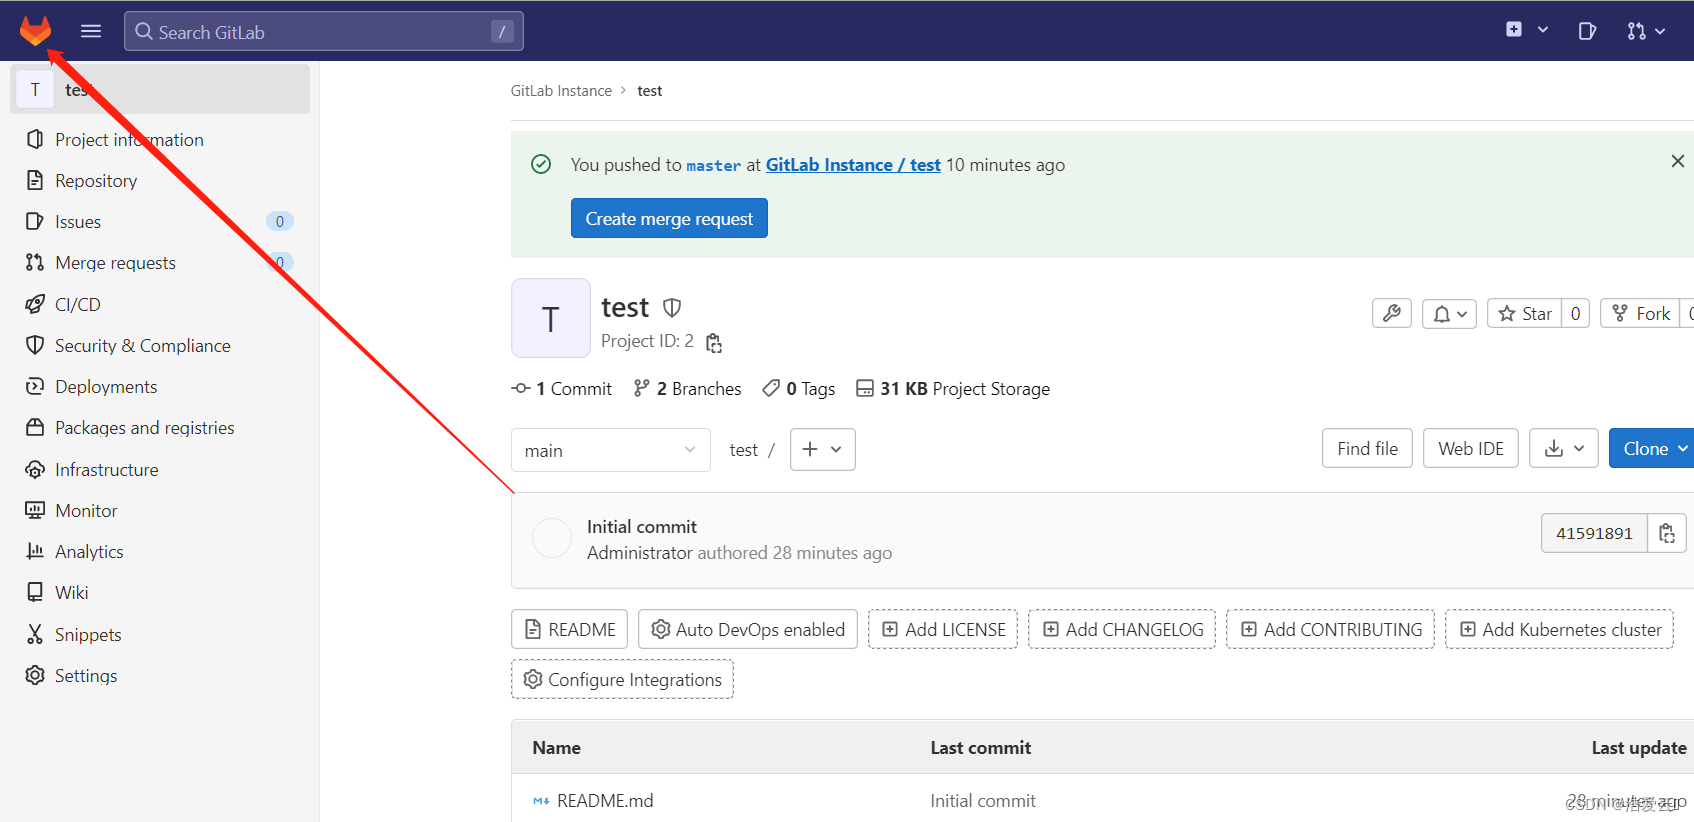
Task: Click the large T project avatar
Action: tap(551, 318)
